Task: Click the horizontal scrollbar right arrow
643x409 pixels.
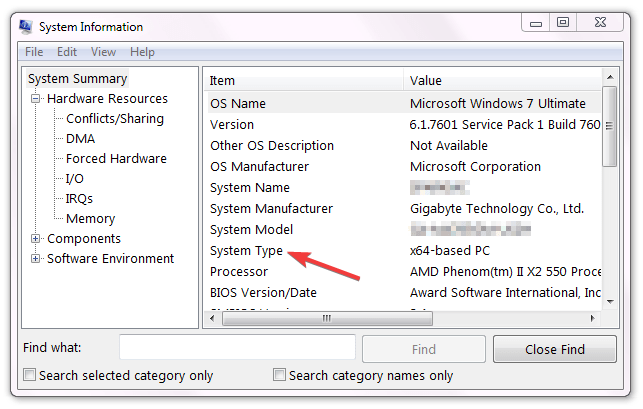Action: 595,319
